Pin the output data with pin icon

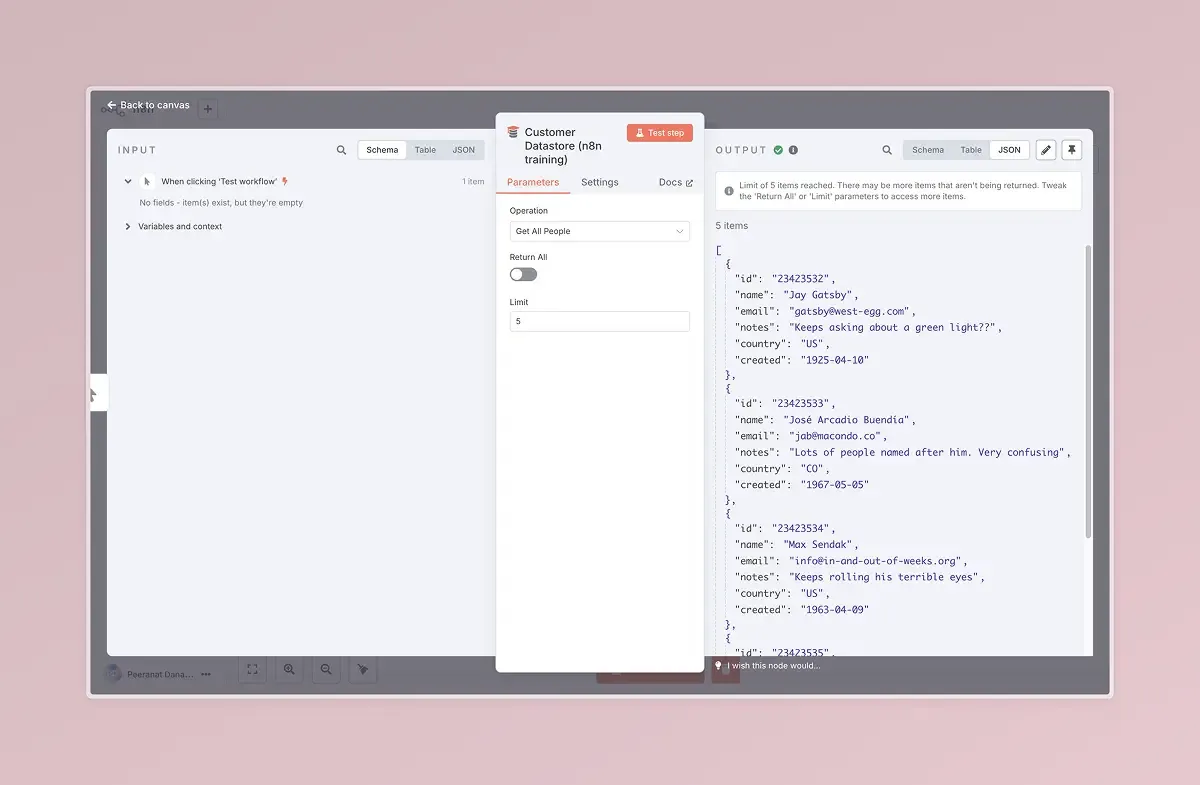[1071, 150]
